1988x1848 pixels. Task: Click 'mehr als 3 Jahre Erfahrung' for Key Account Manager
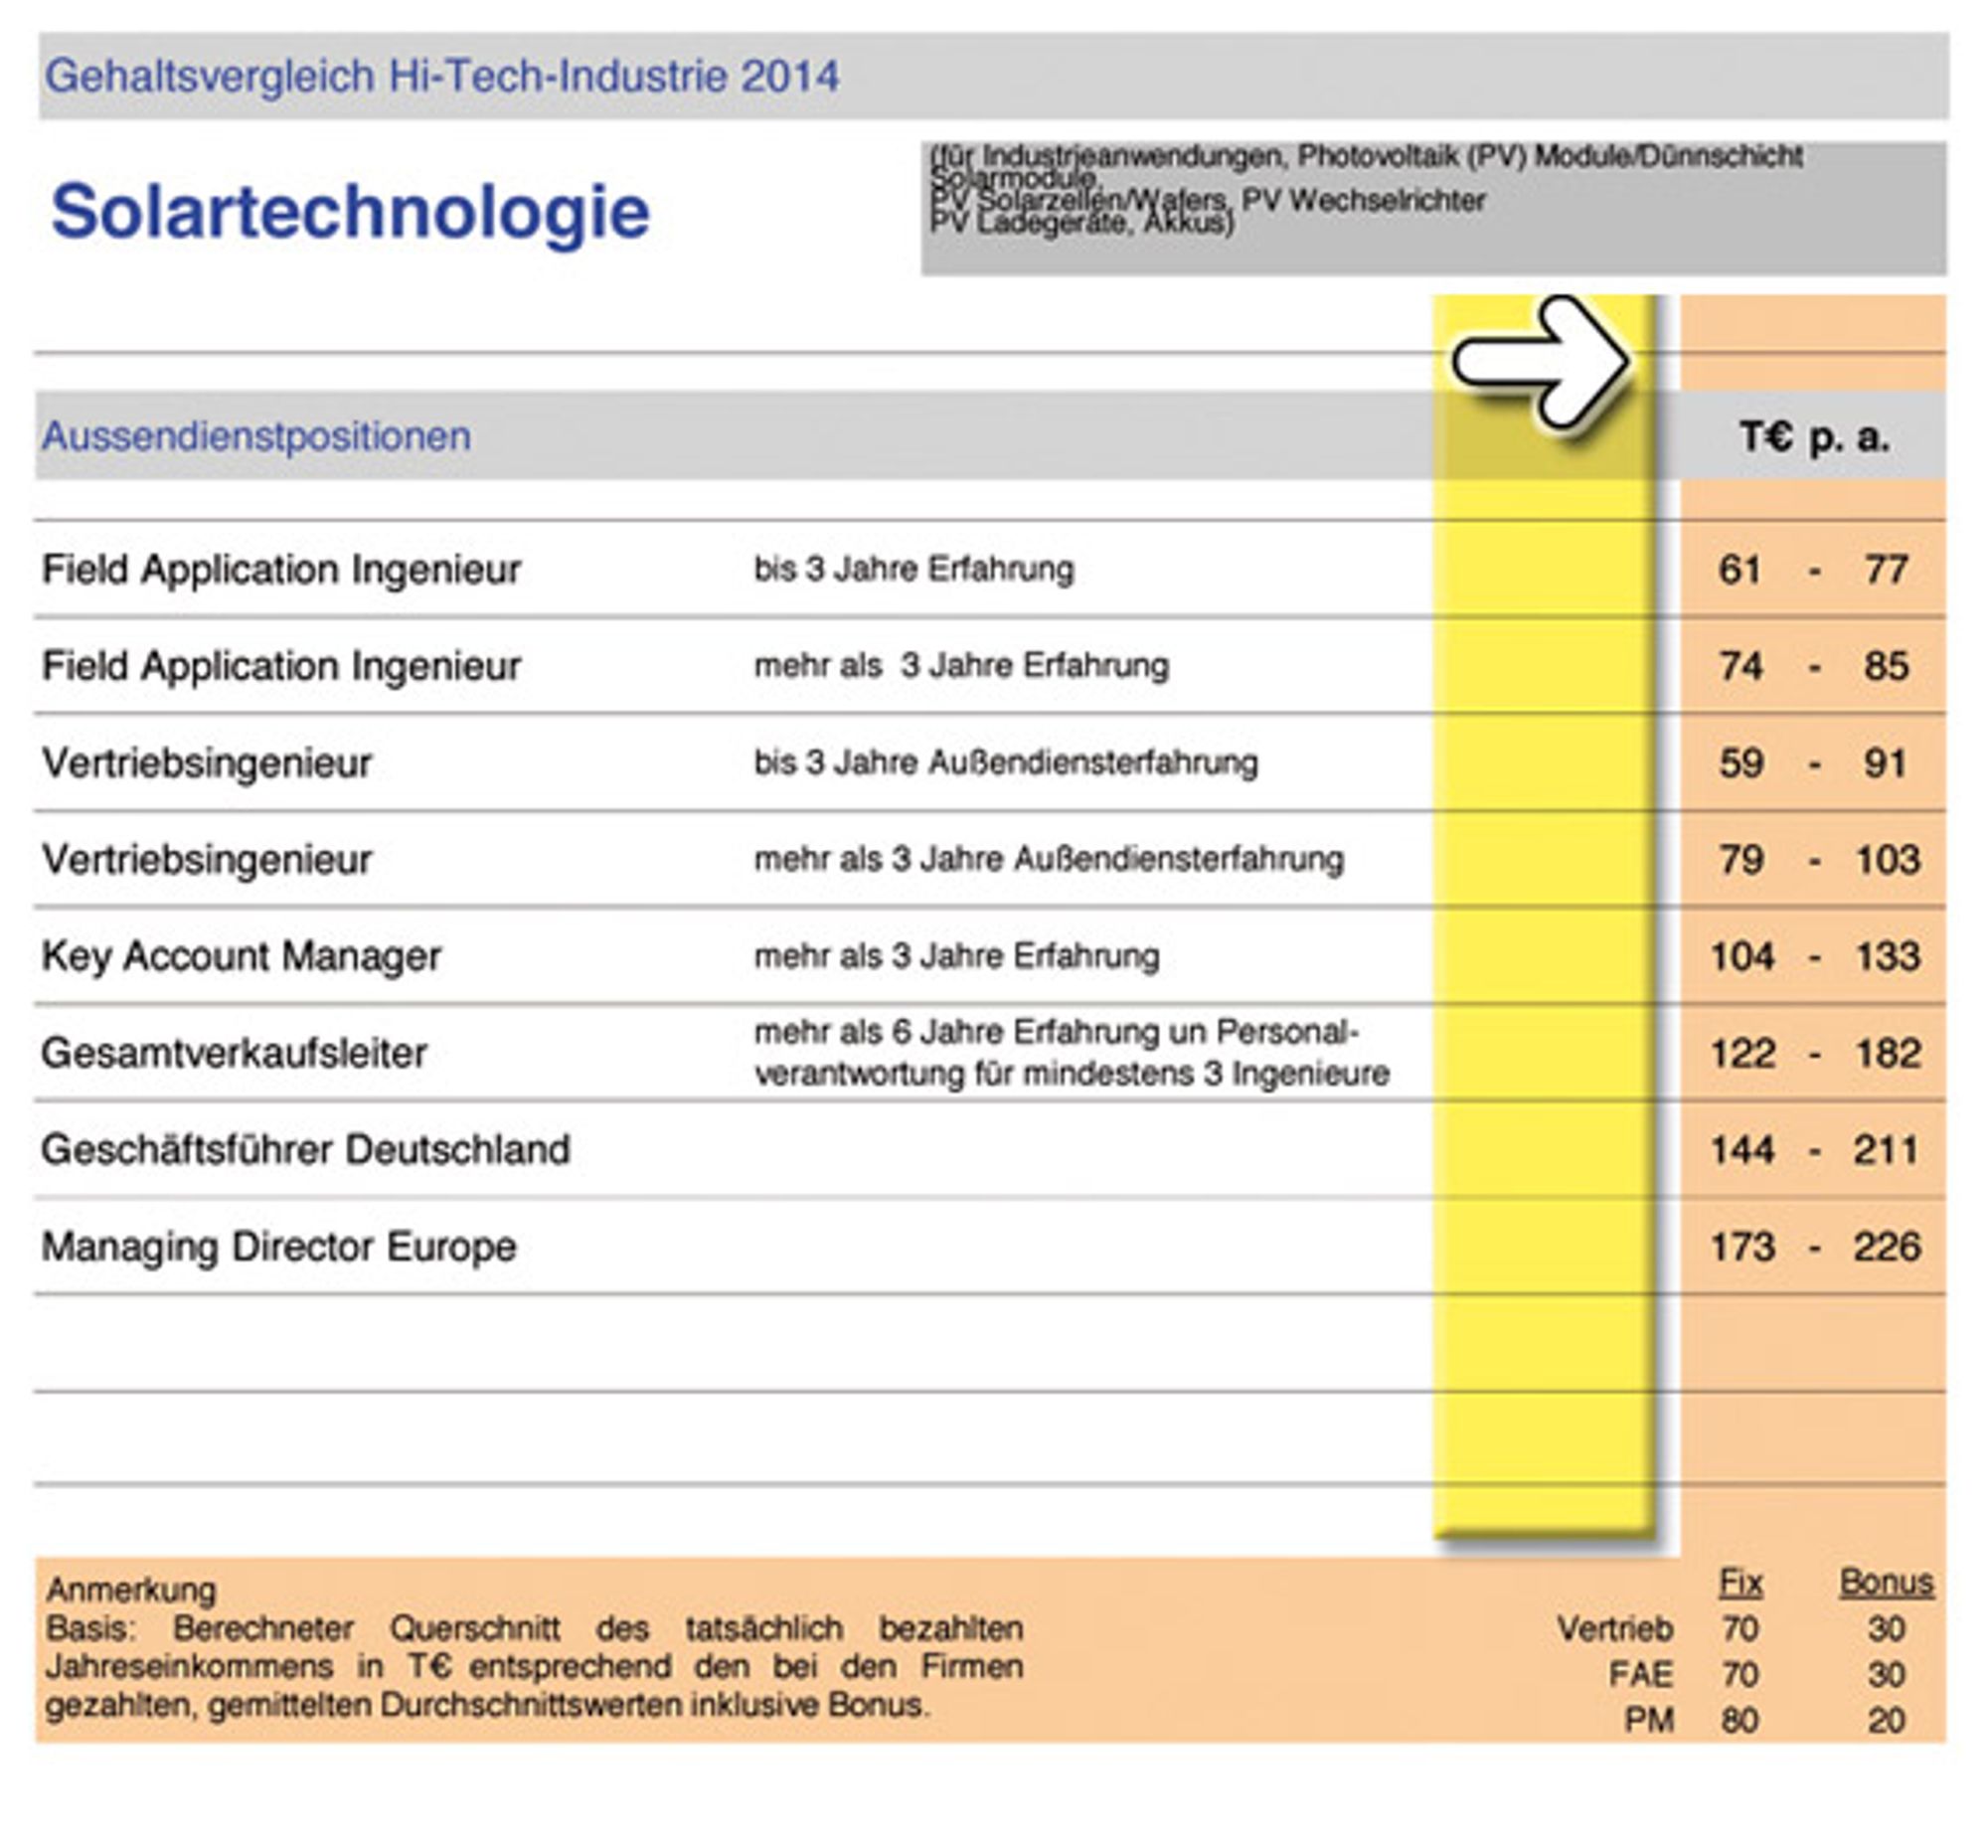pos(957,956)
